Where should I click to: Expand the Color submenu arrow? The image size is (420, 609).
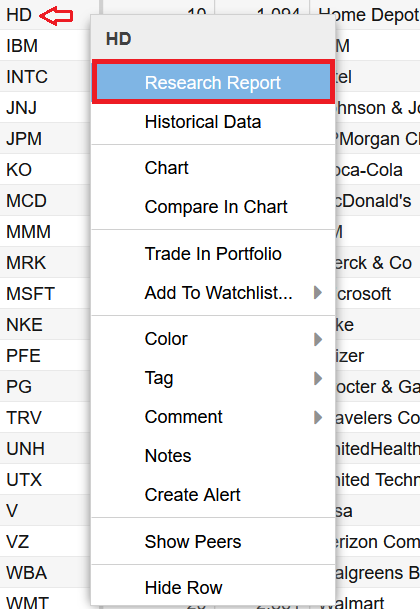[317, 339]
